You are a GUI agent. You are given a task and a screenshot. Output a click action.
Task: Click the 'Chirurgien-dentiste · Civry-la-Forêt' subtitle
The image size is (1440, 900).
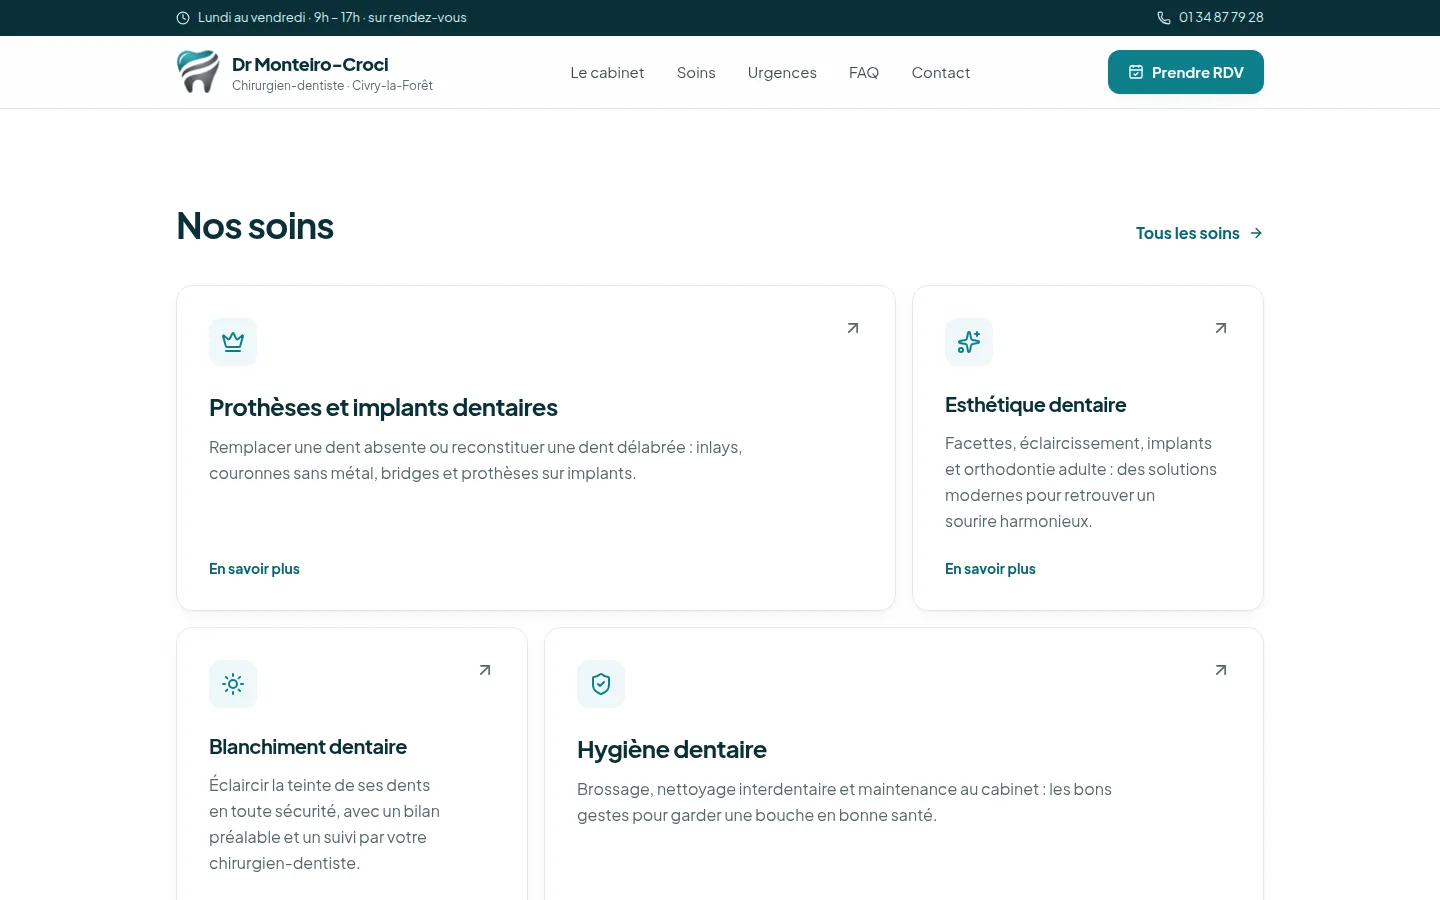click(x=332, y=86)
